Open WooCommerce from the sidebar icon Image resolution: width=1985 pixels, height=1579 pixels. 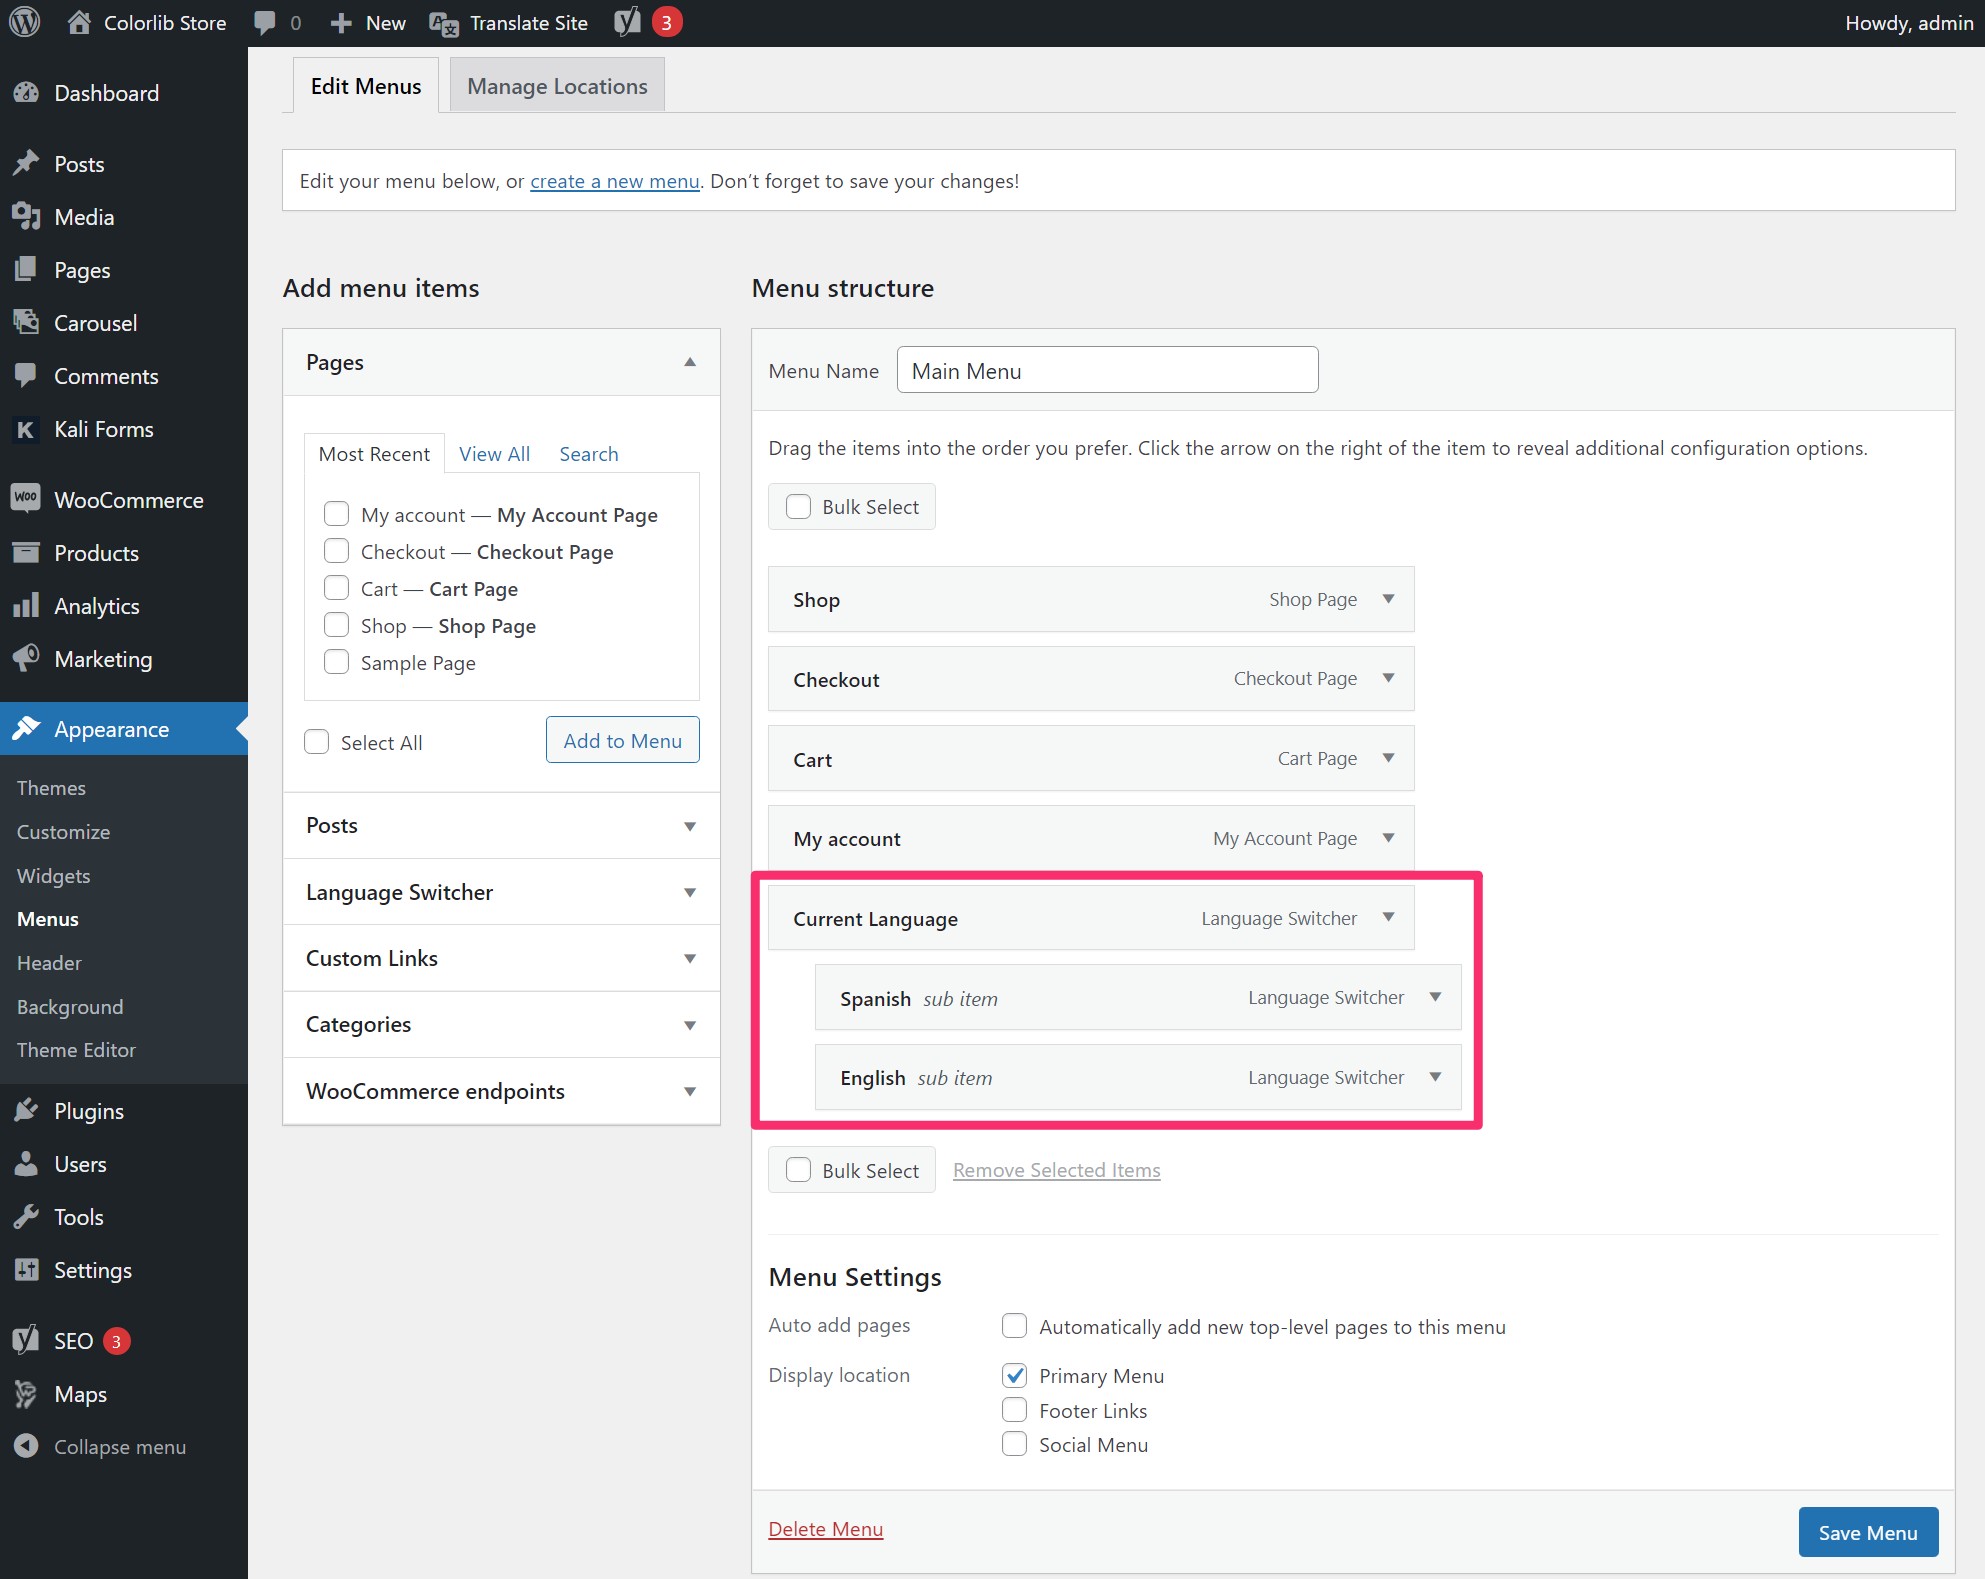click(x=26, y=499)
